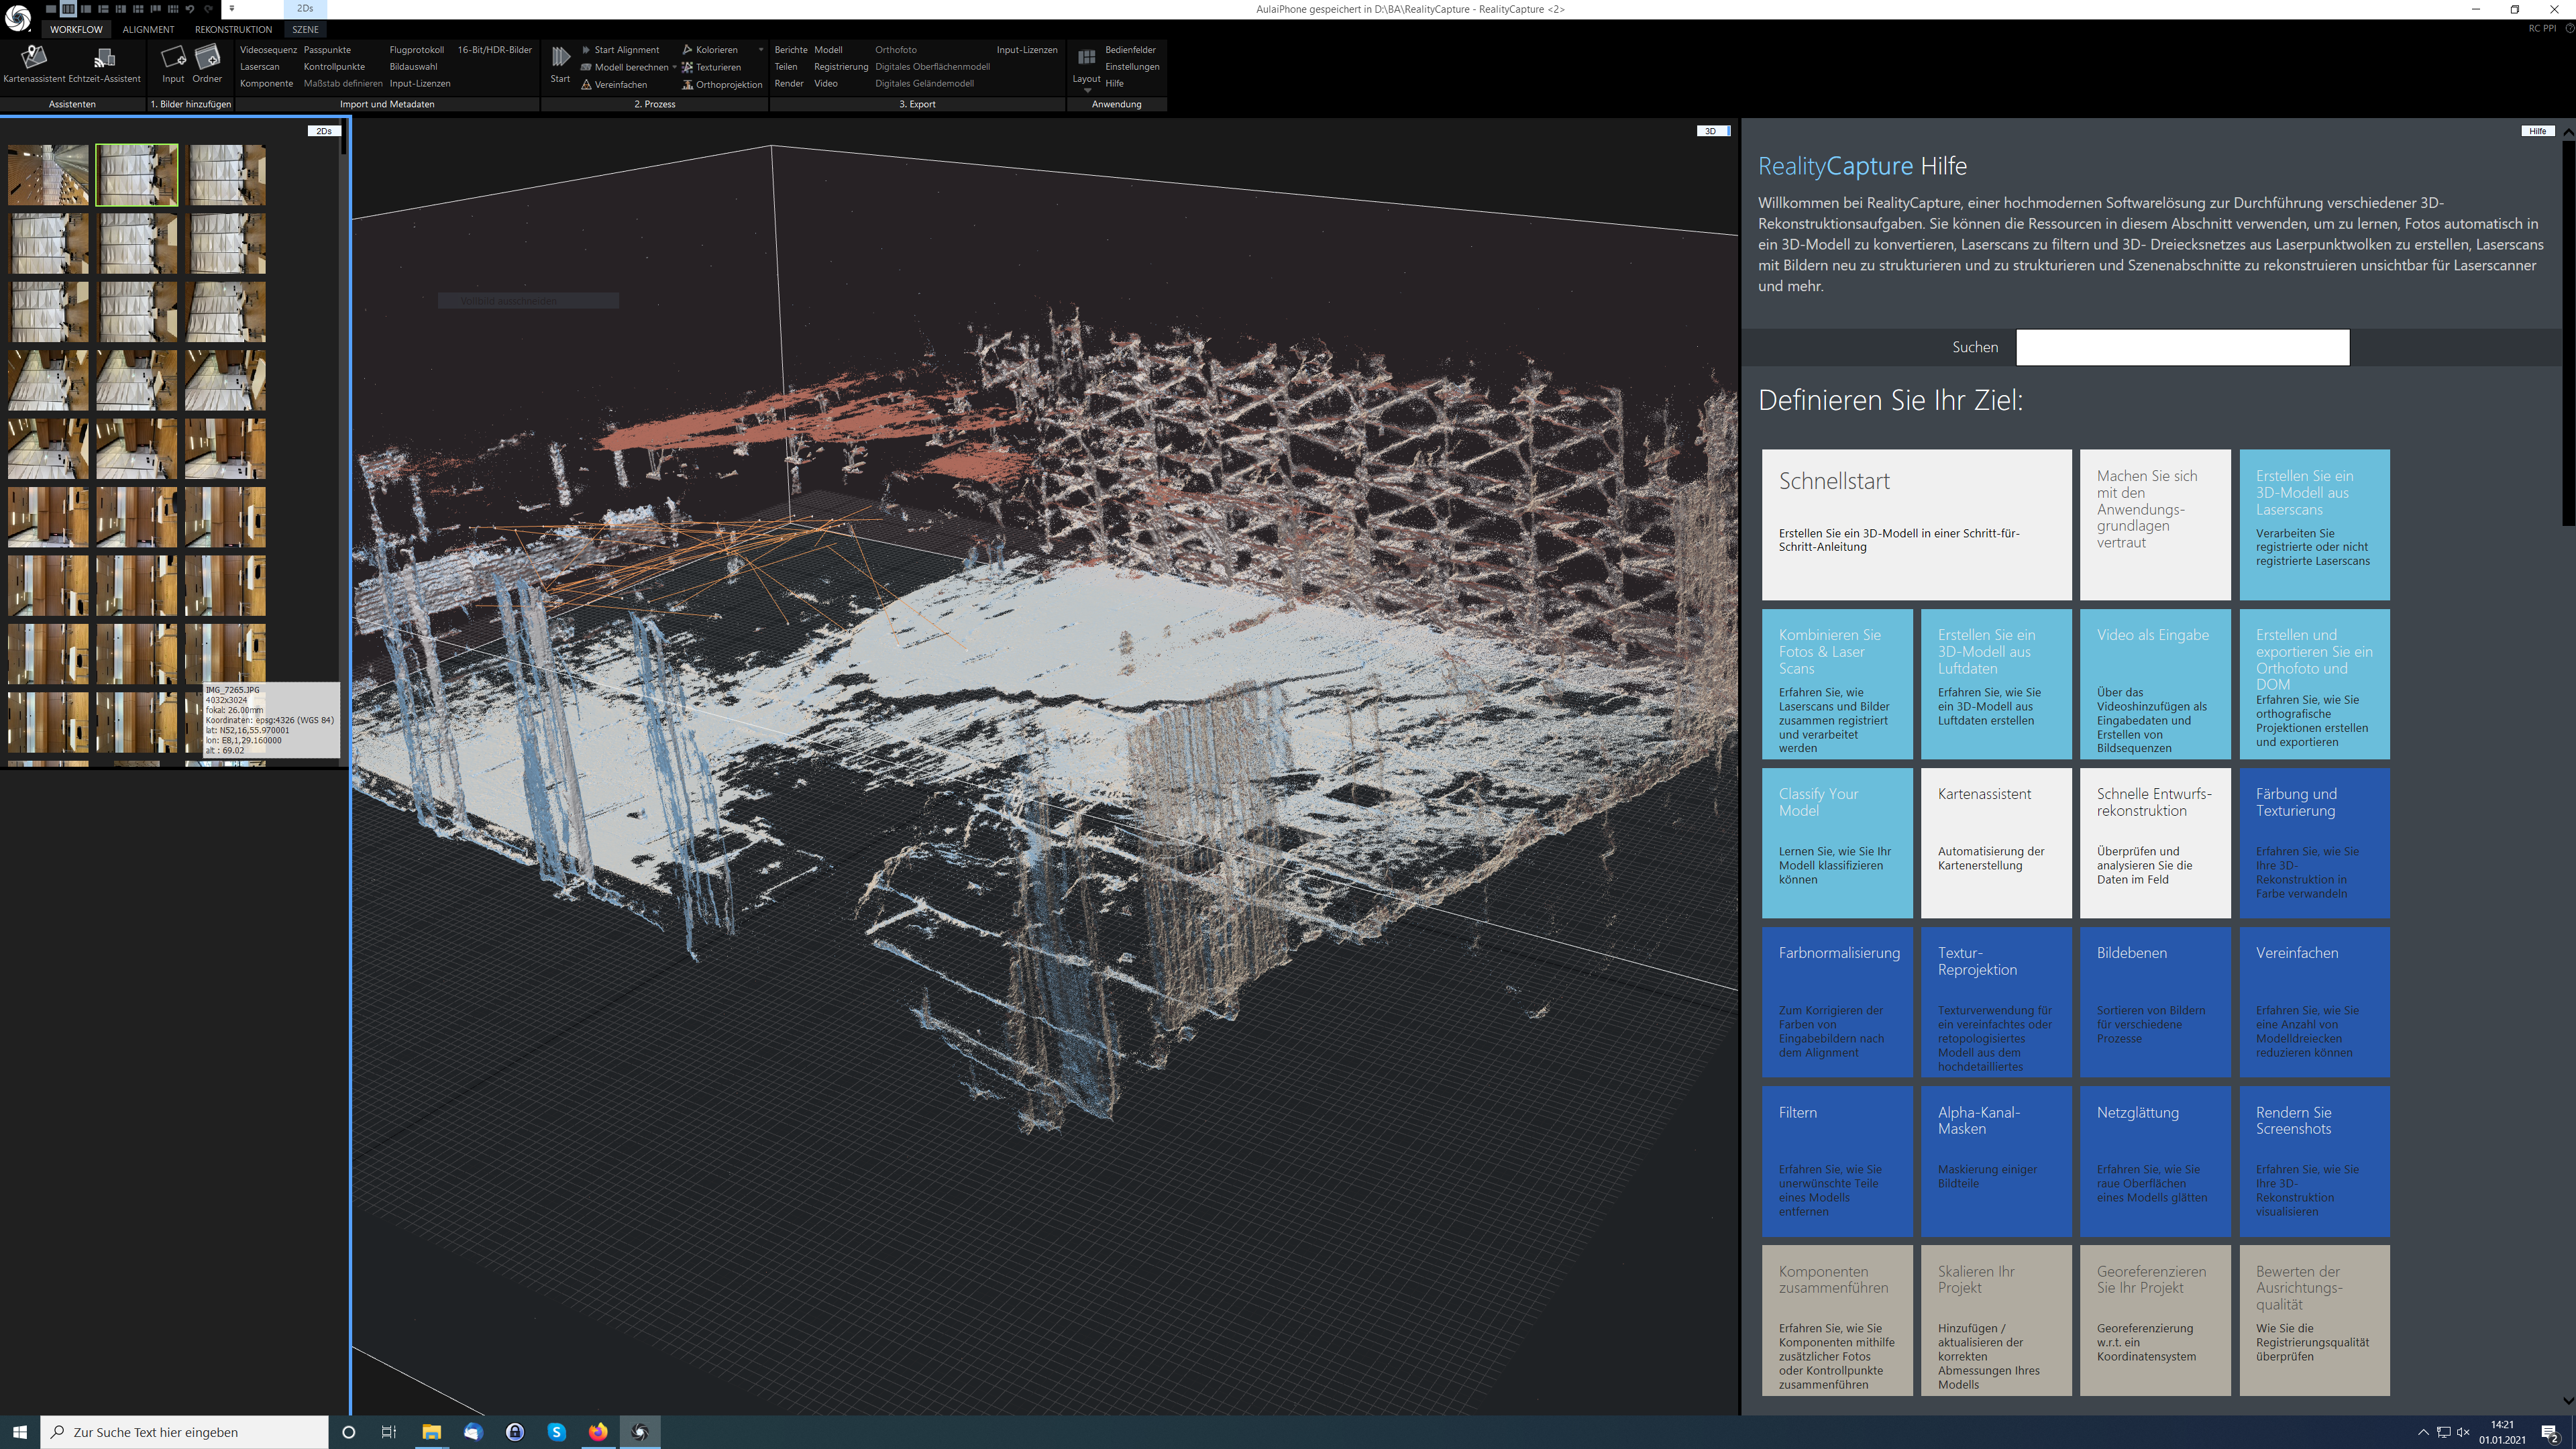Add an image folder via Ordner
The image size is (2576, 1449).
click(207, 64)
